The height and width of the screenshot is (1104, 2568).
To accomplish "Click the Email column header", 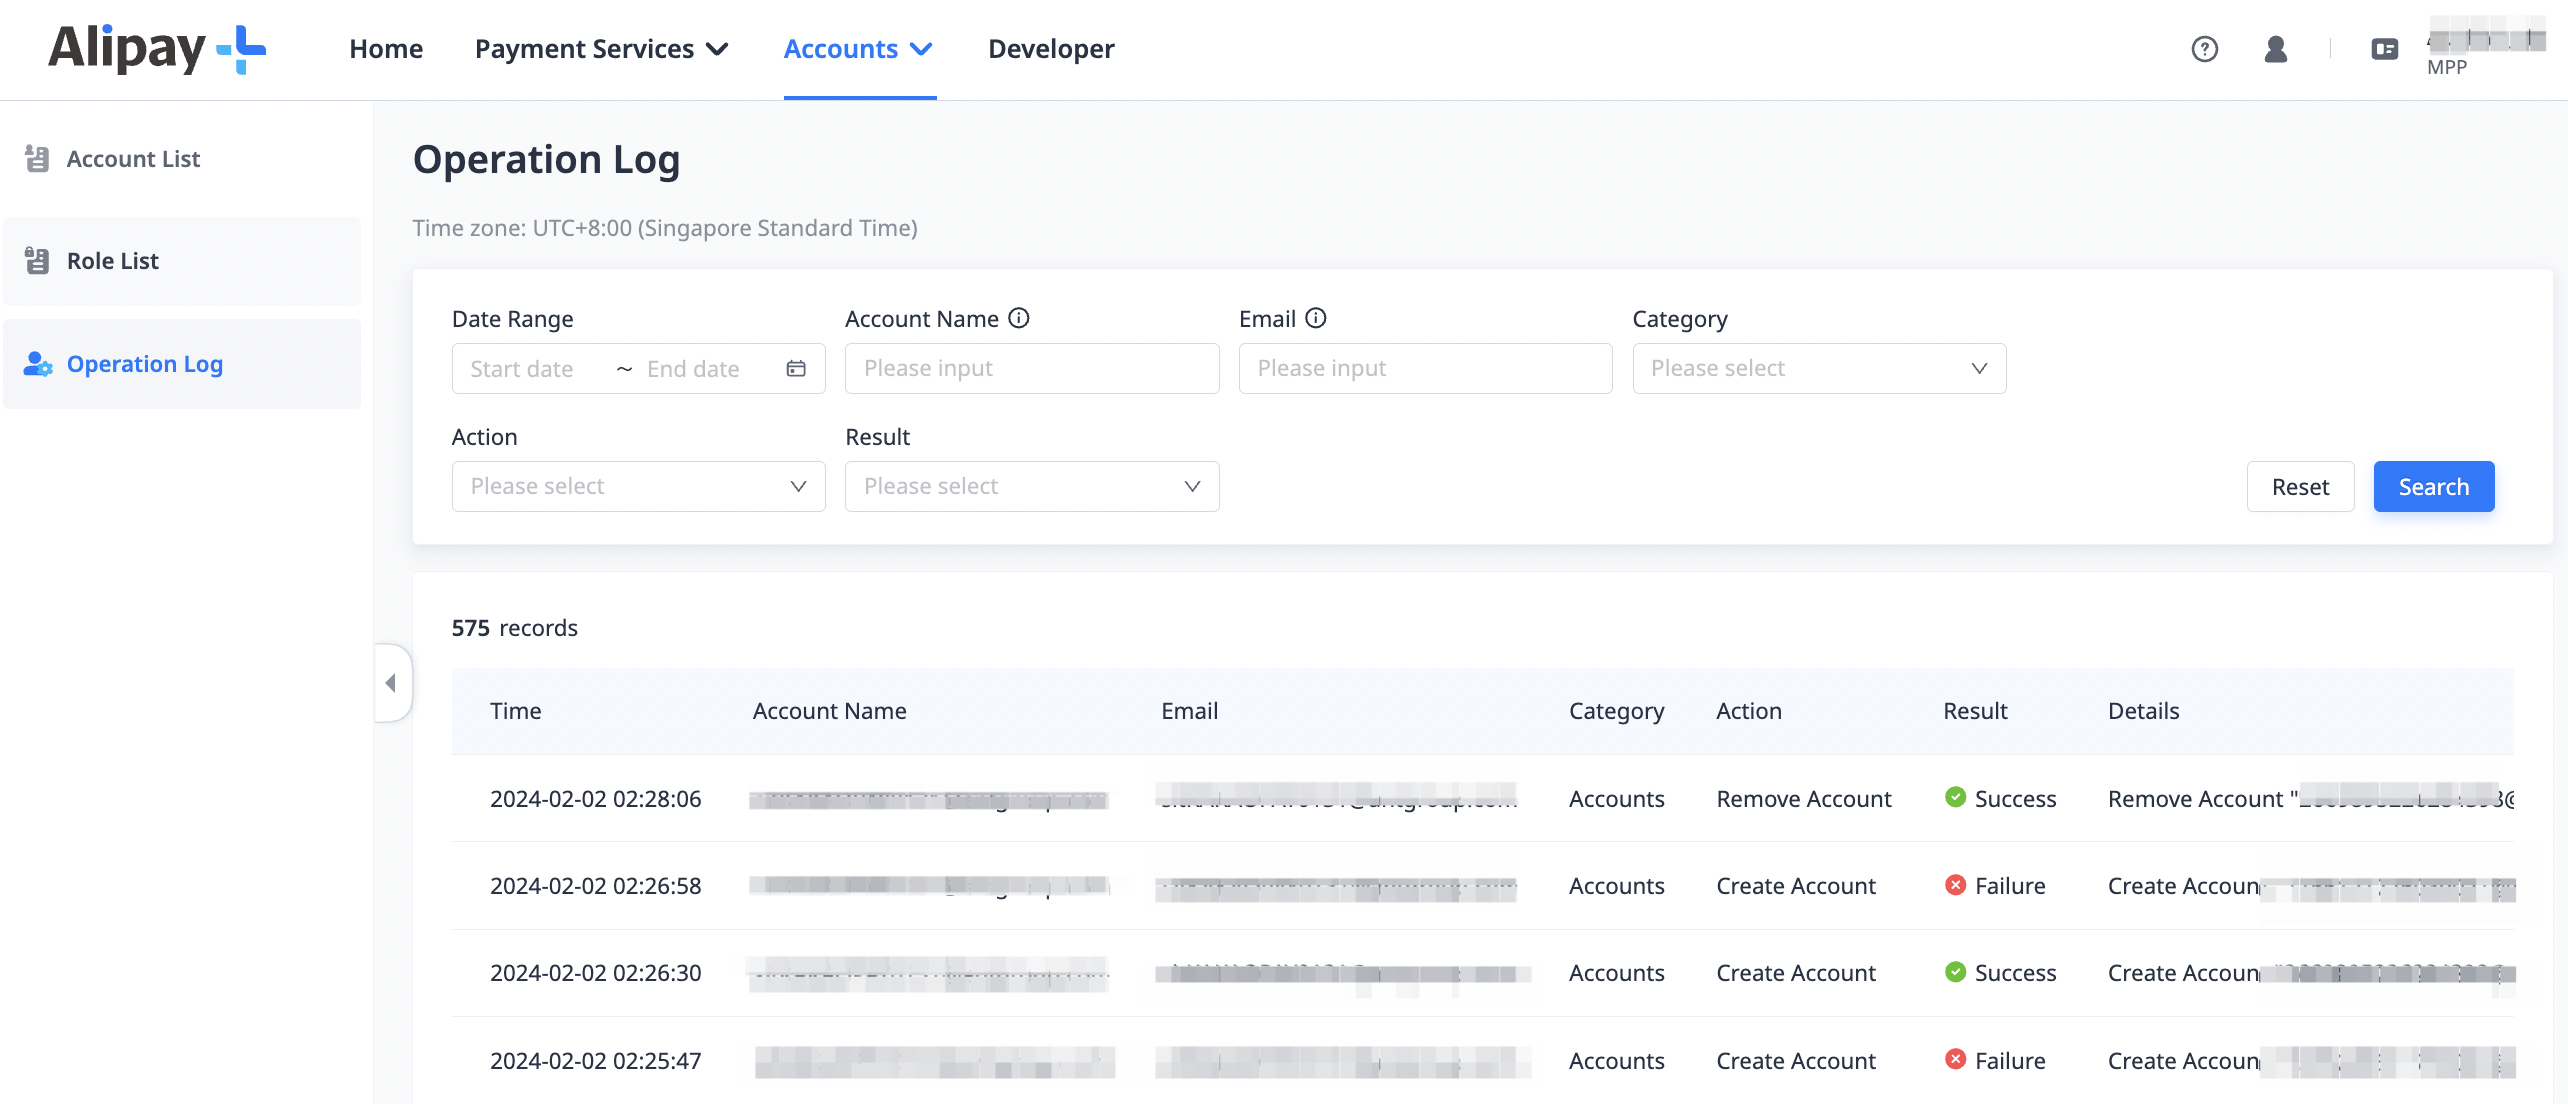I will point(1189,711).
